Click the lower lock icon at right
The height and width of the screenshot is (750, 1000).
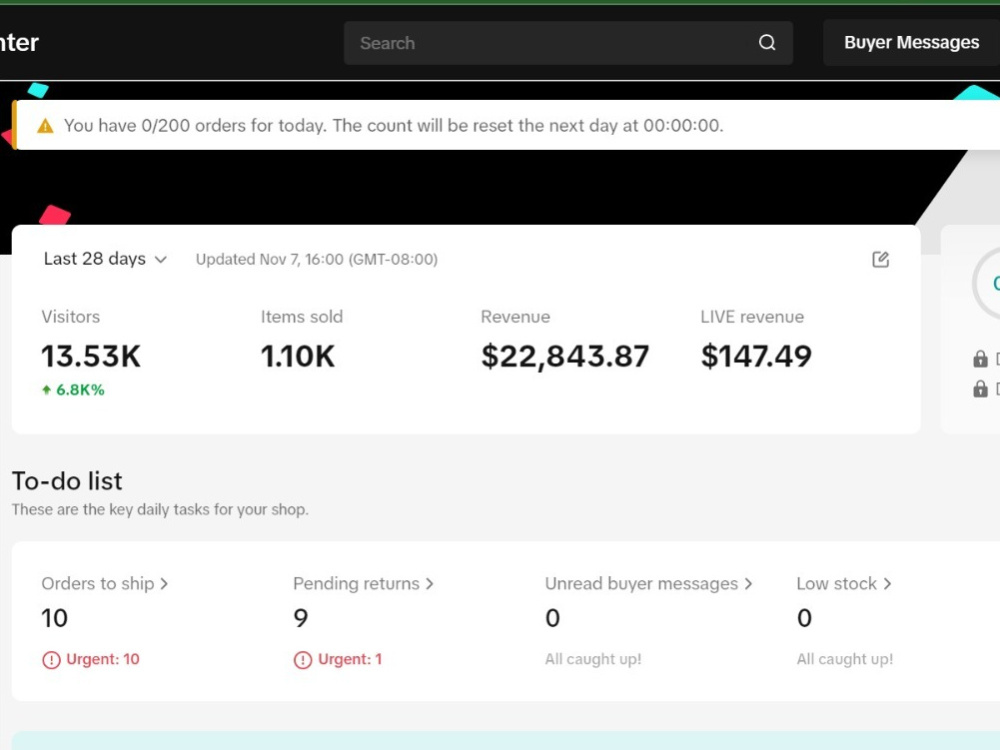click(x=980, y=388)
